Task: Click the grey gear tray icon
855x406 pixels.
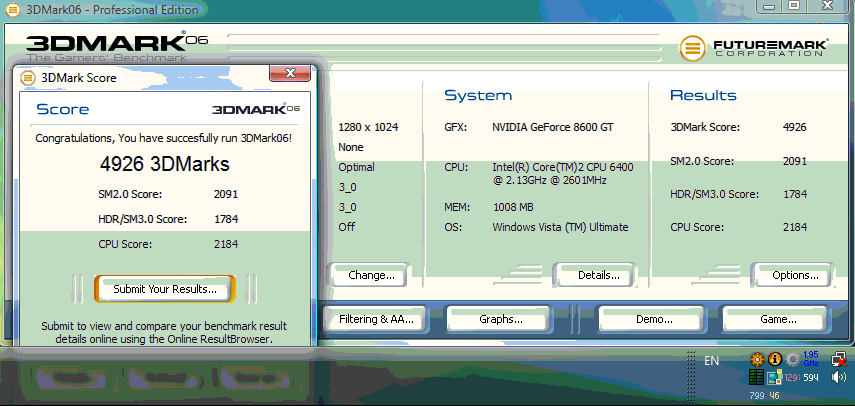Action: pyautogui.click(x=792, y=359)
